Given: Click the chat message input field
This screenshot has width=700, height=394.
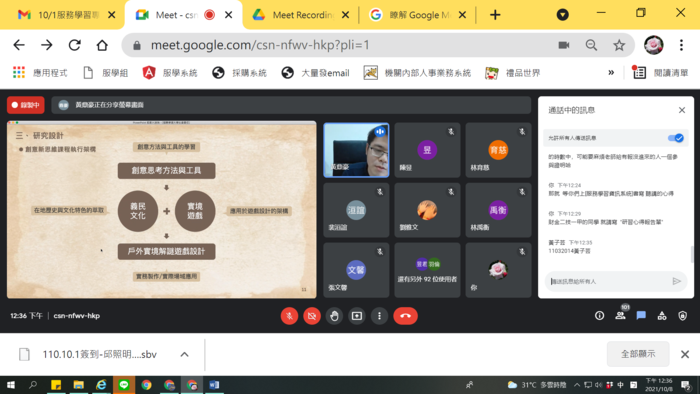Looking at the screenshot, I should (608, 281).
